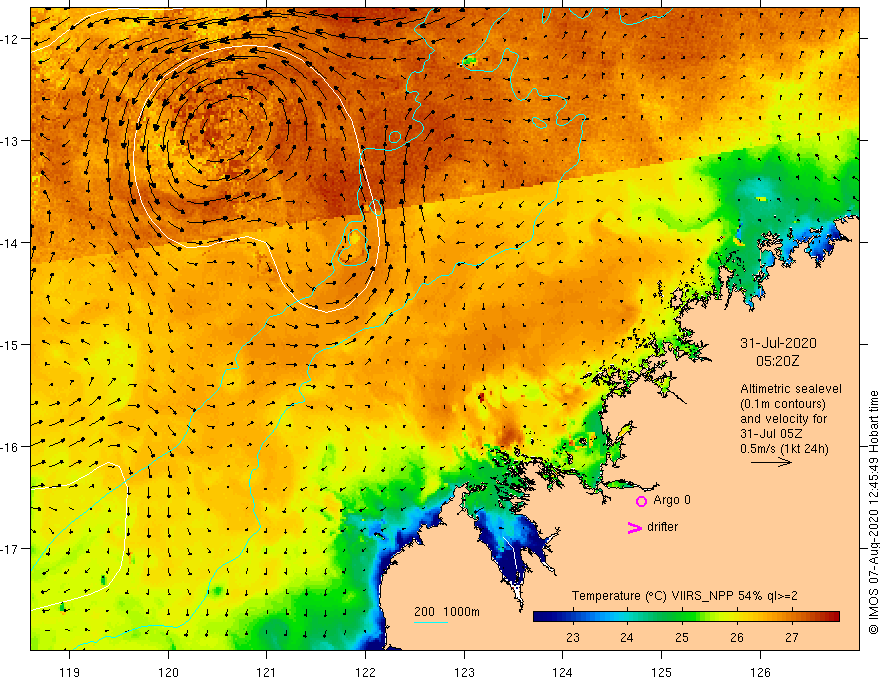Image resolution: width=880 pixels, height=680 pixels.
Task: Click longitude axis label 121
Action: pyautogui.click(x=267, y=673)
